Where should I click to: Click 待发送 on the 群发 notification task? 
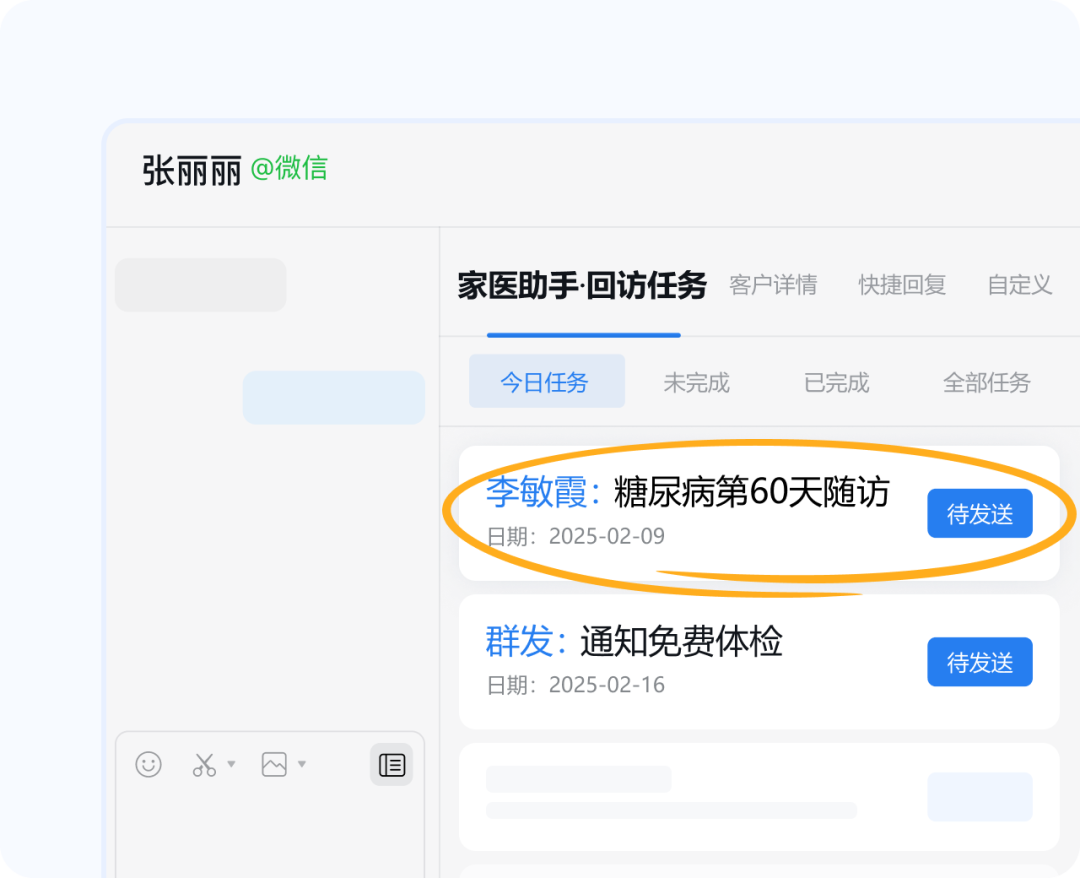pyautogui.click(x=980, y=662)
